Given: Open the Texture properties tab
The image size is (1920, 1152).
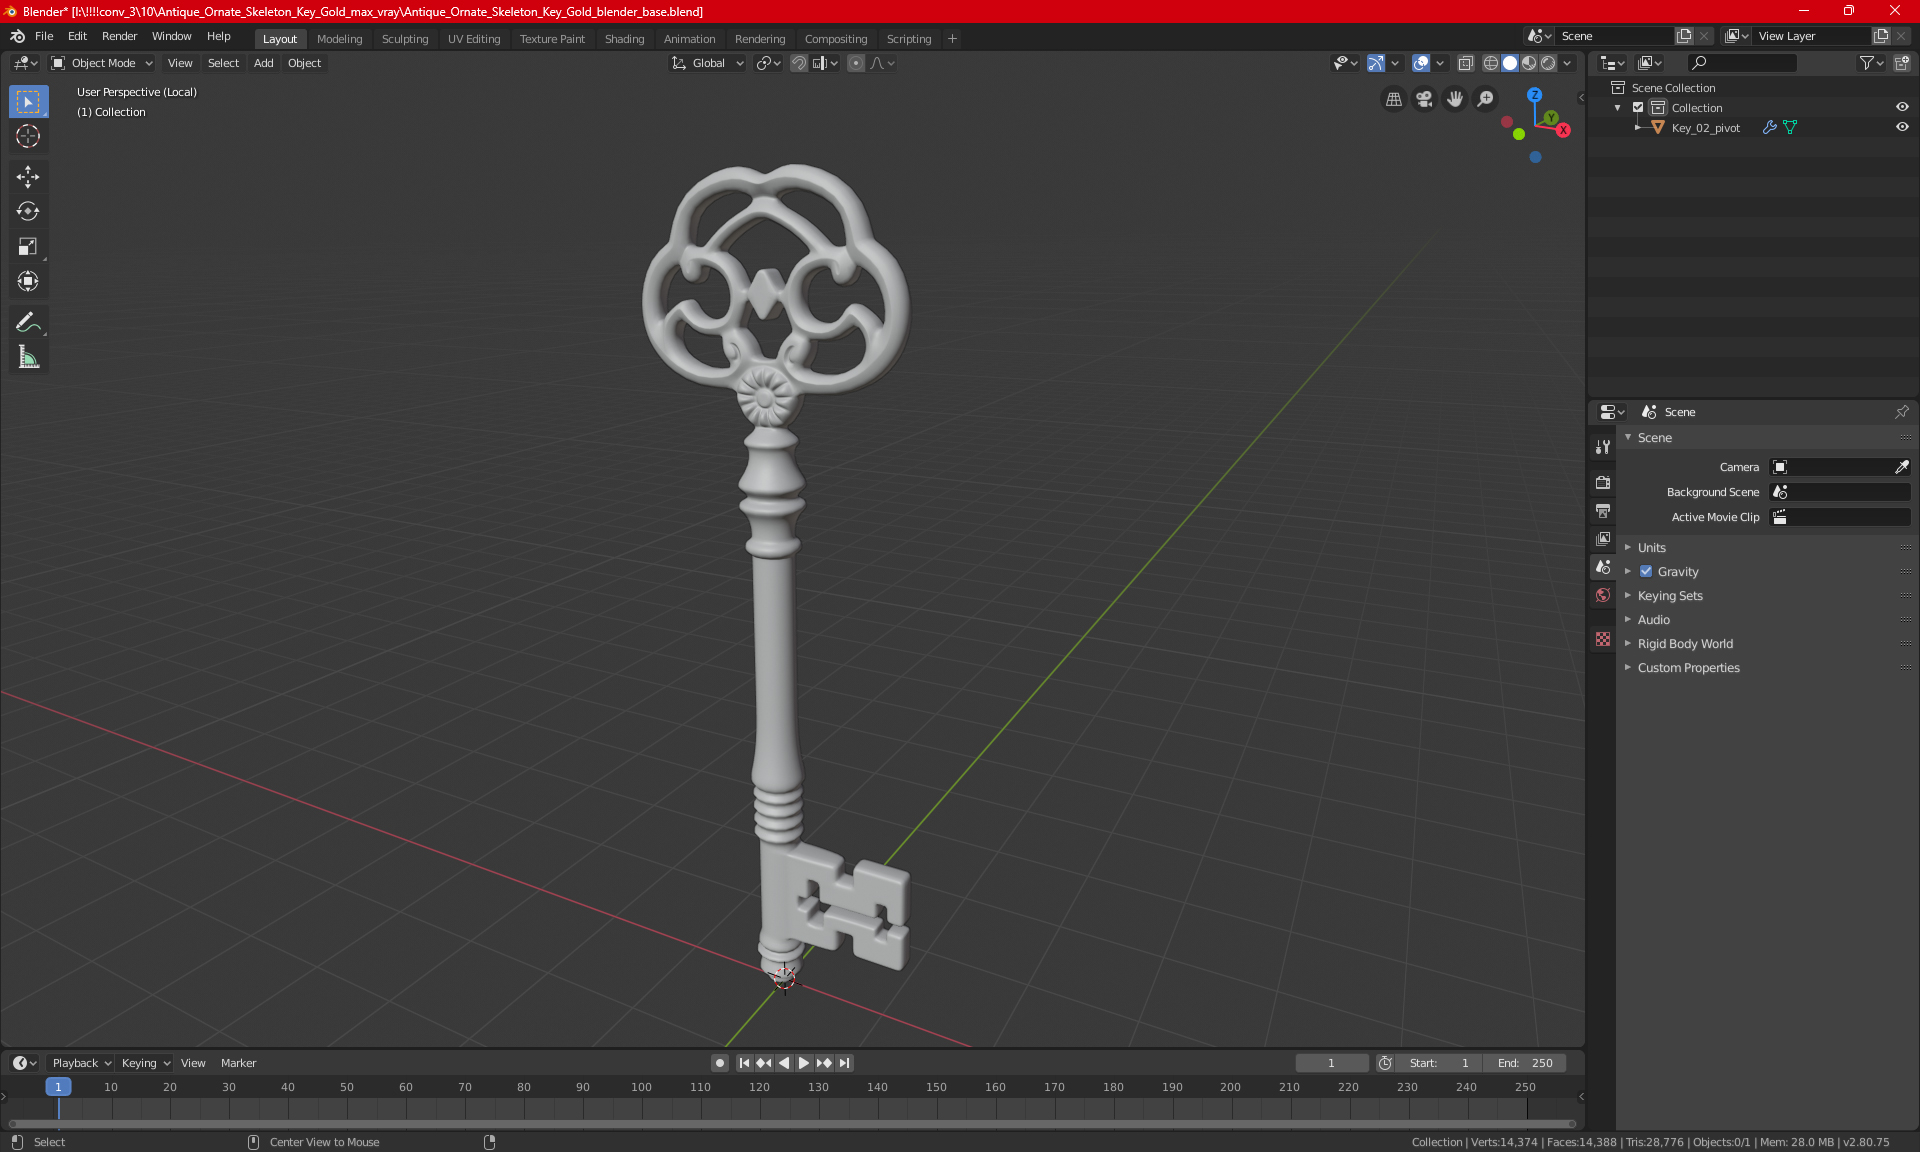Looking at the screenshot, I should coord(1603,639).
